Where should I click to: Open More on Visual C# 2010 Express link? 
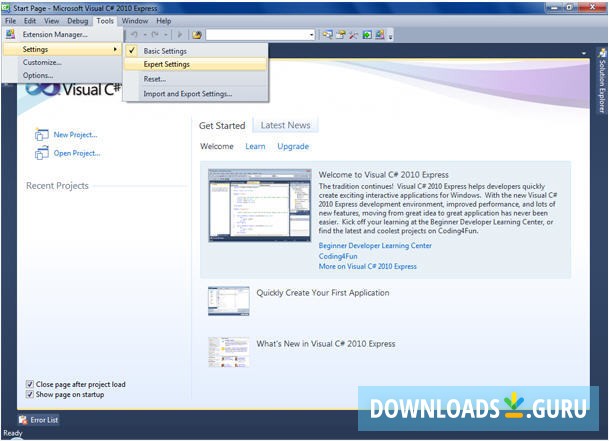367,266
